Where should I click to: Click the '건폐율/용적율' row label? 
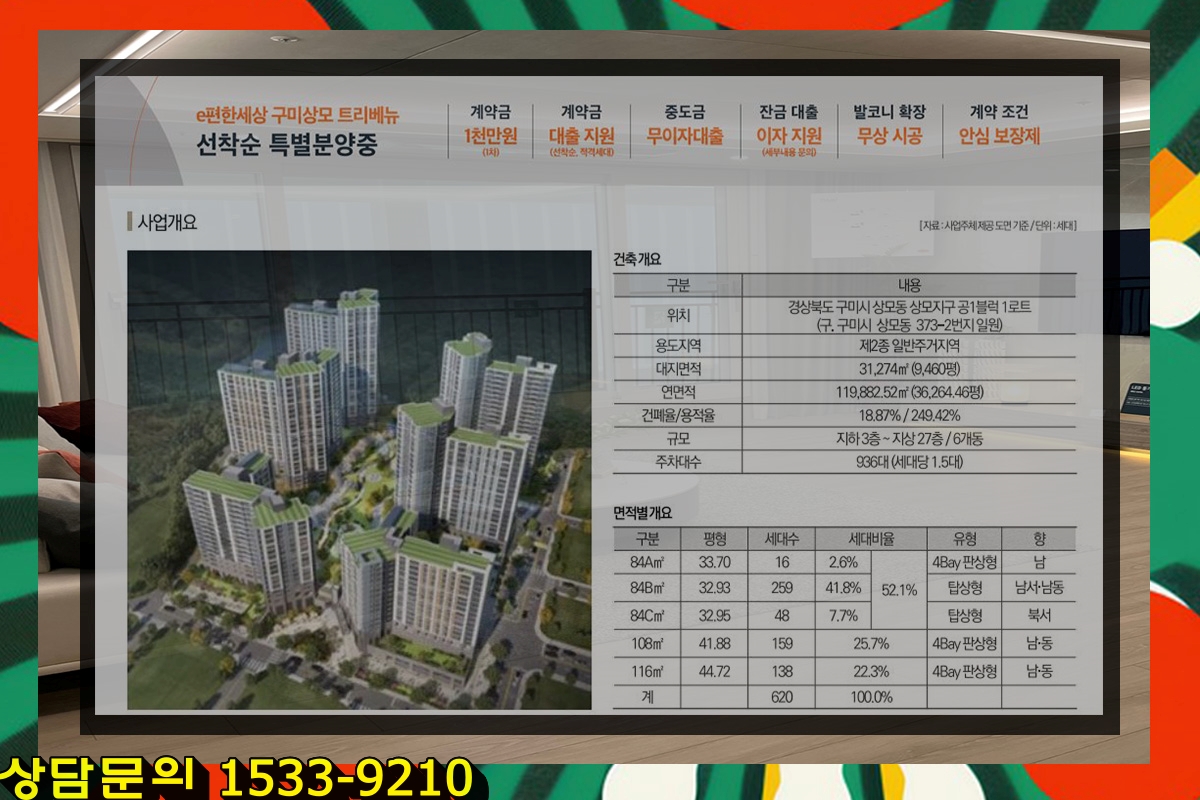click(x=678, y=415)
